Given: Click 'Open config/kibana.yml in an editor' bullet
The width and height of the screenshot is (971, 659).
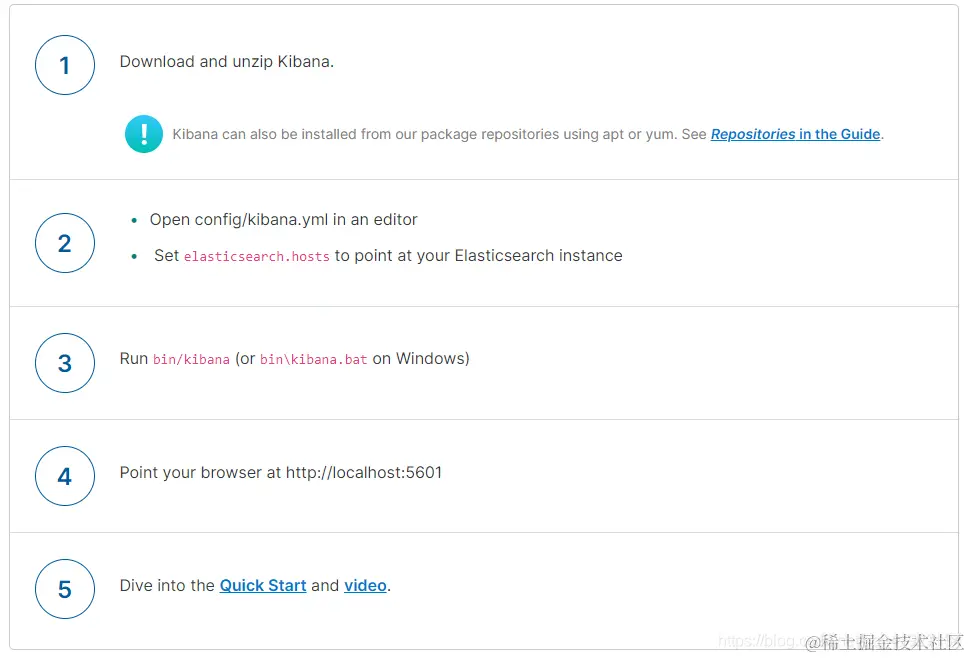Looking at the screenshot, I should 283,219.
